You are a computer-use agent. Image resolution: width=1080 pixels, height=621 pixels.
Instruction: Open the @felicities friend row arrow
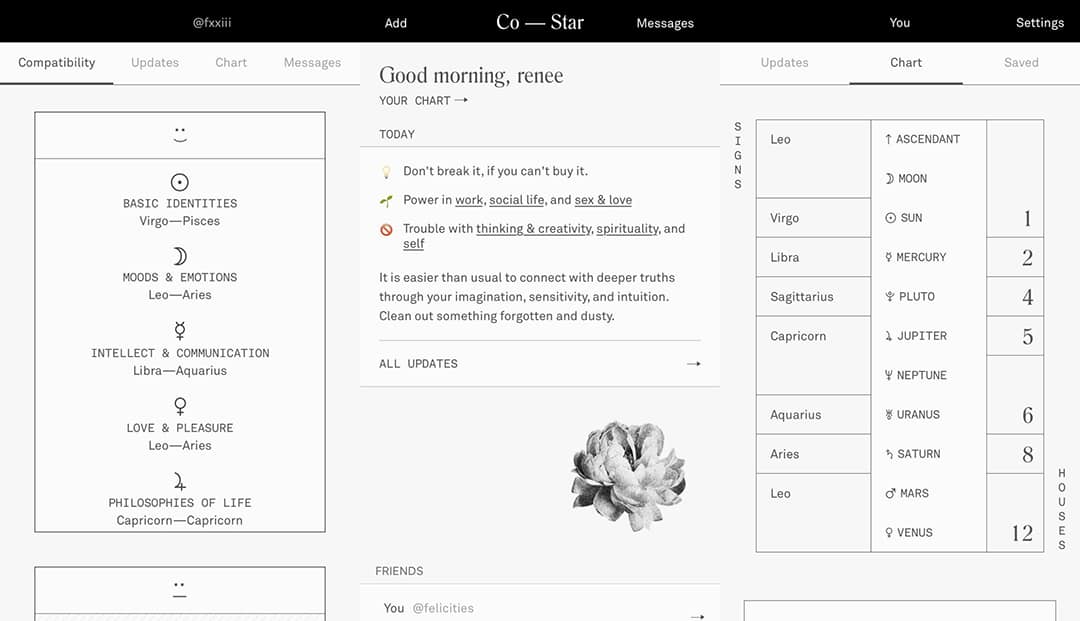[x=697, y=616]
